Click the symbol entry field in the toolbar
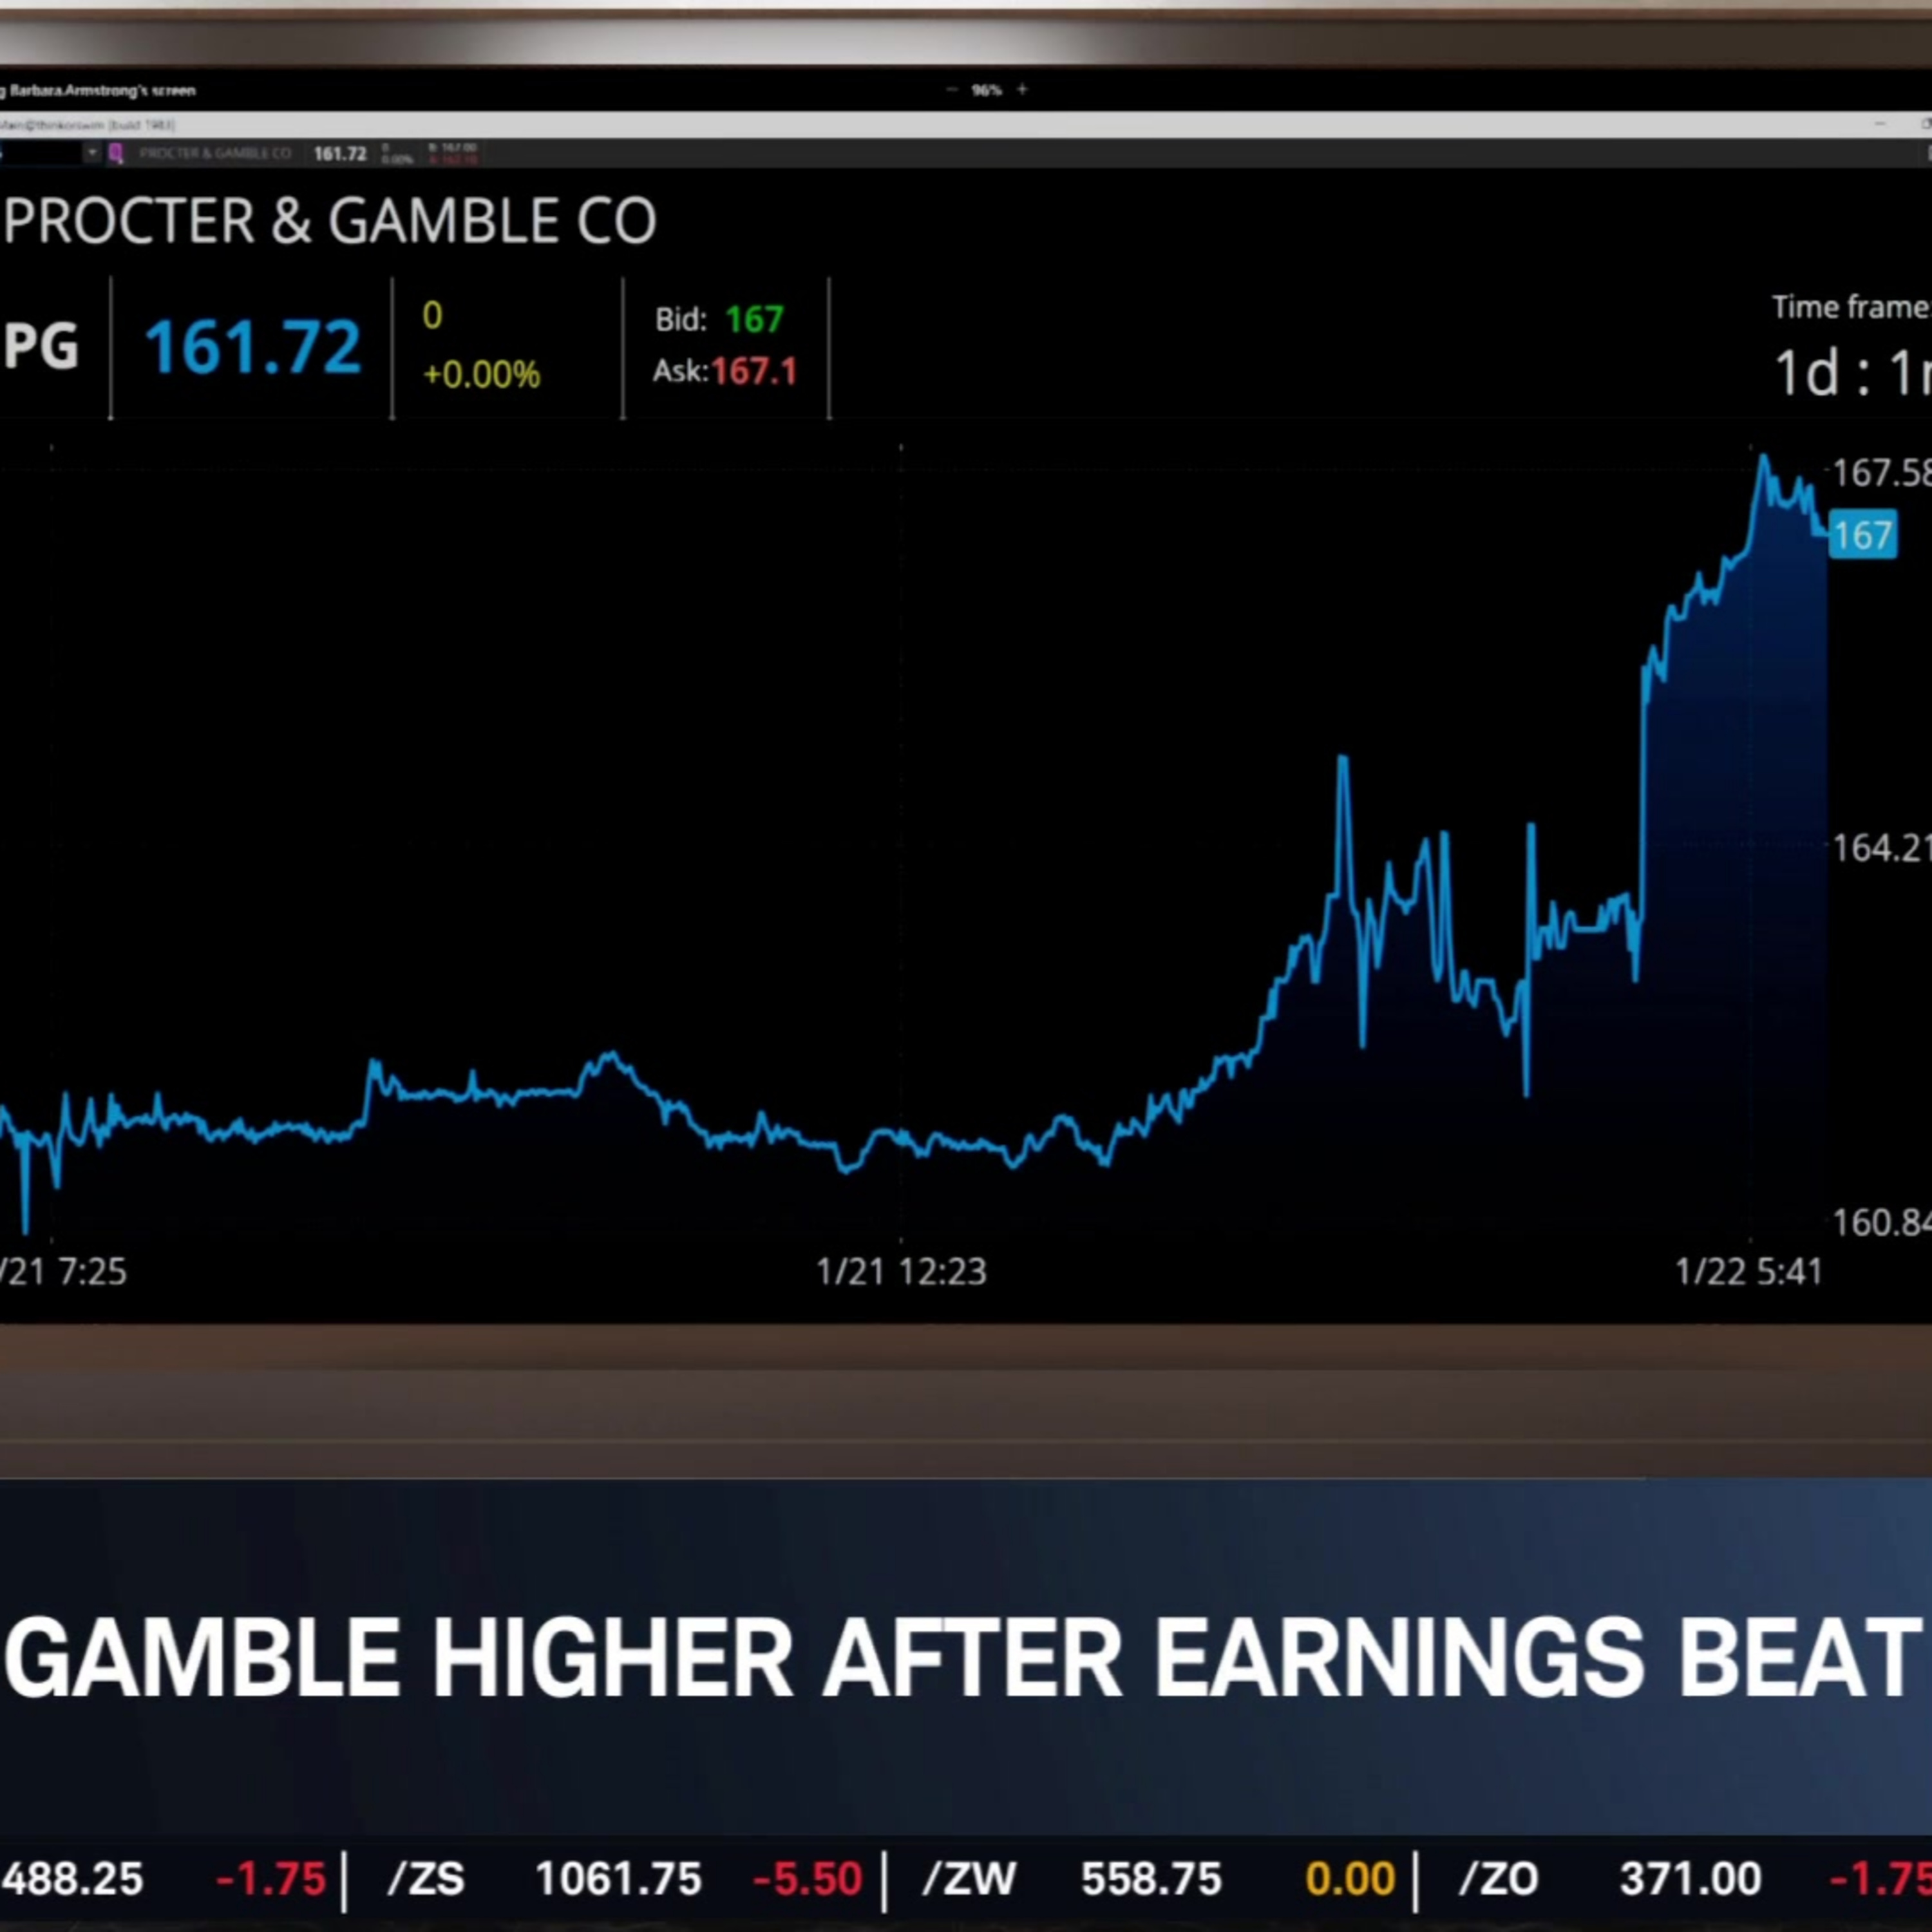Image resolution: width=1932 pixels, height=1932 pixels. tap(41, 153)
